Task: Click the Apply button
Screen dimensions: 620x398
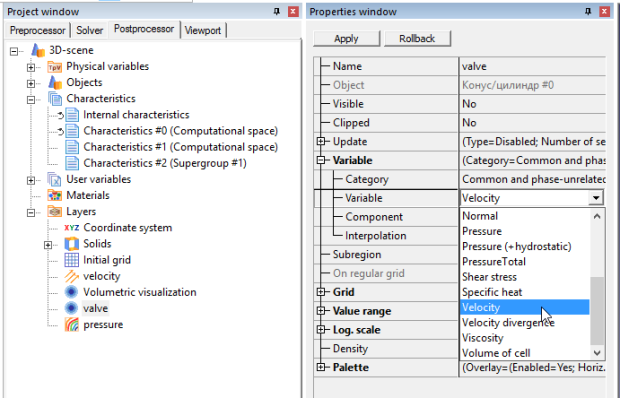Action: click(x=346, y=39)
